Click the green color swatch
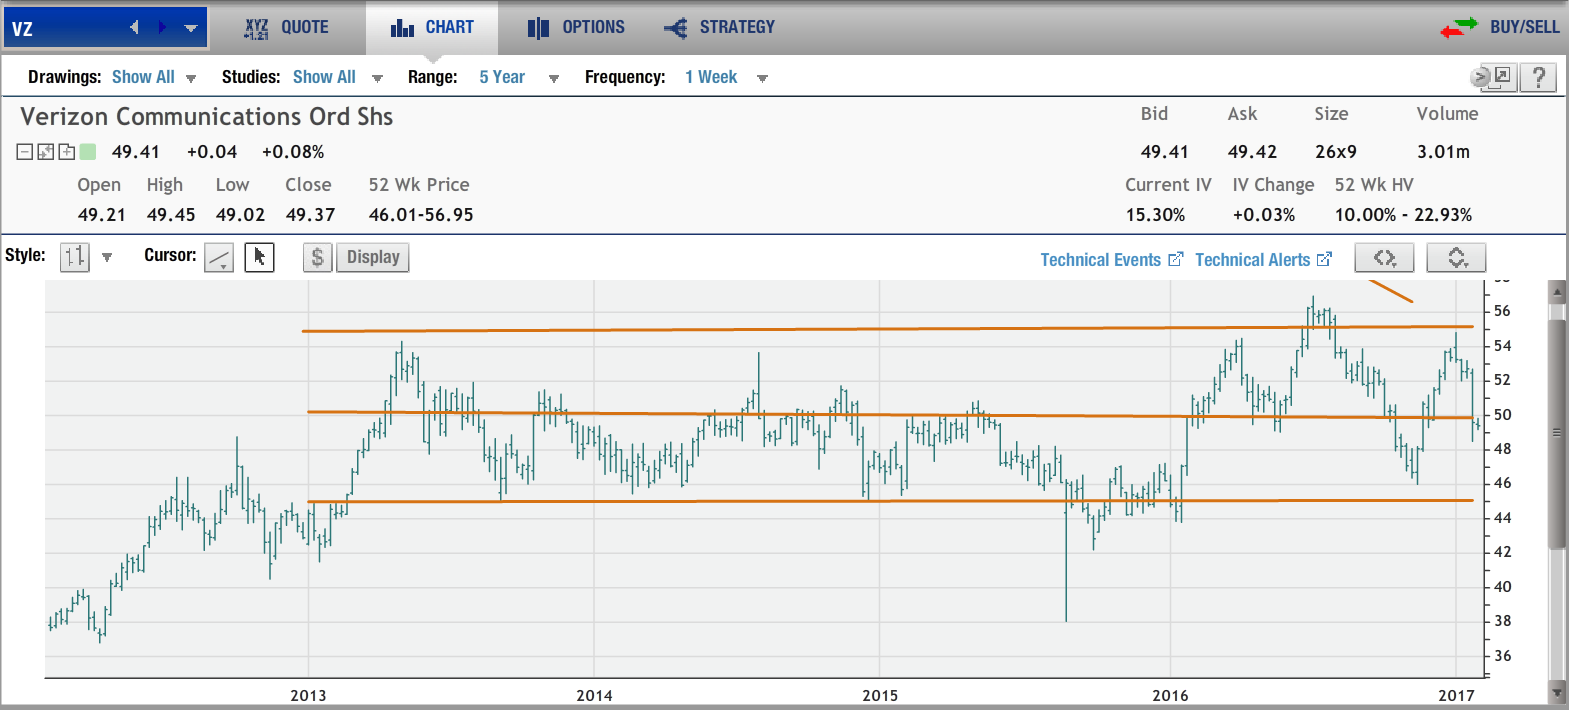This screenshot has height=710, width=1569. point(88,152)
